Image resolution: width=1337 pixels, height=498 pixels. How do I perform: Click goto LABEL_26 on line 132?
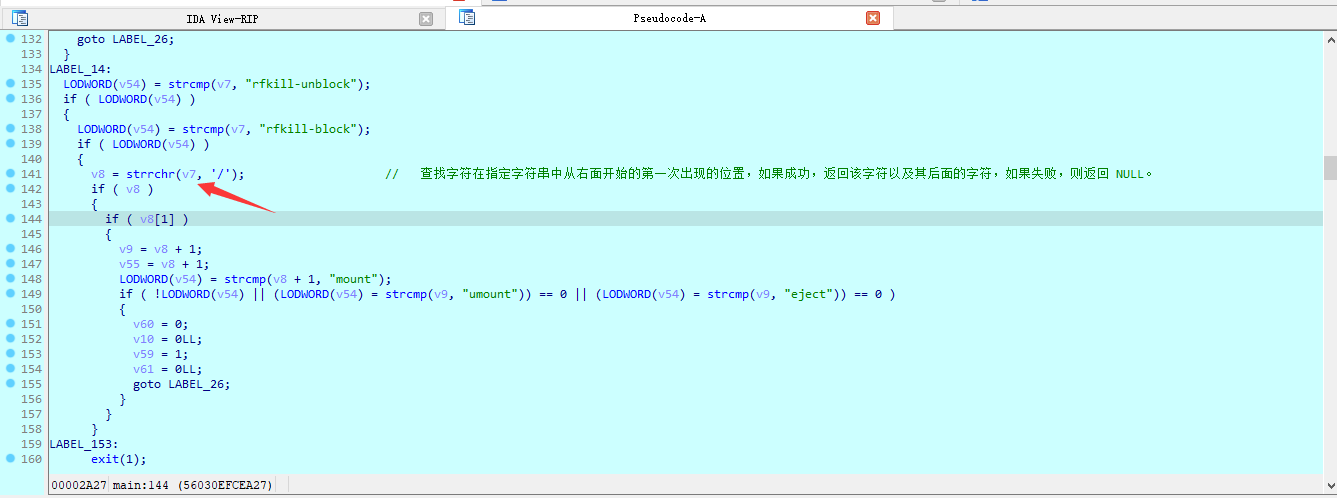pyautogui.click(x=125, y=39)
